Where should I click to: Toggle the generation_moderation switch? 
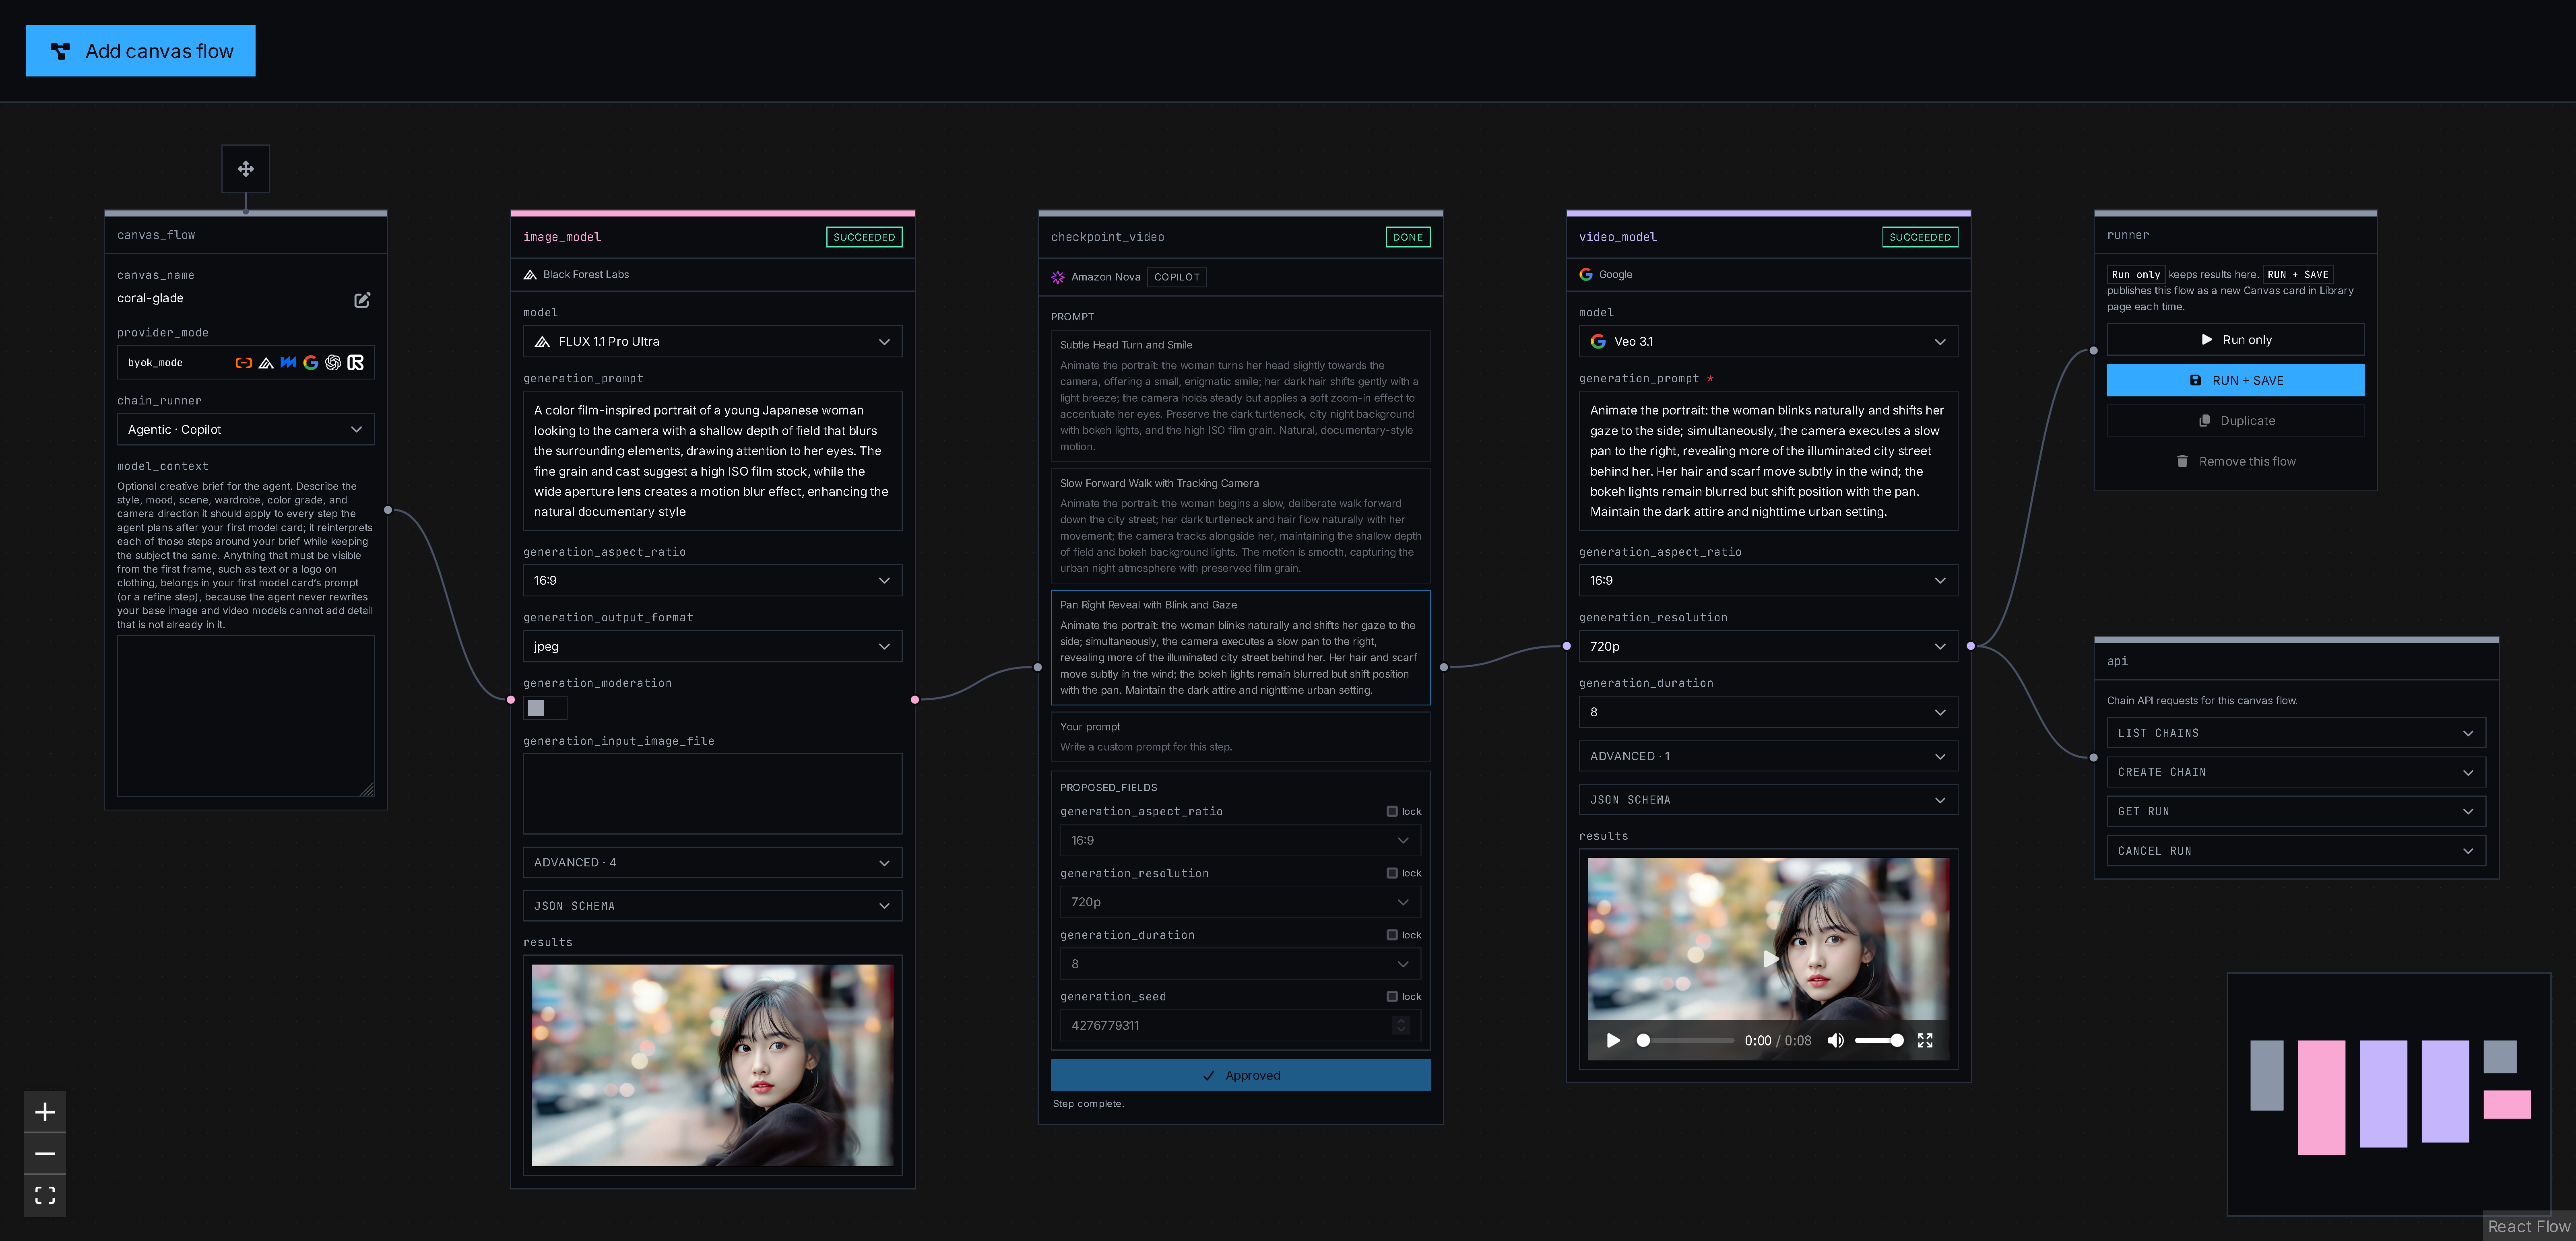(x=545, y=708)
